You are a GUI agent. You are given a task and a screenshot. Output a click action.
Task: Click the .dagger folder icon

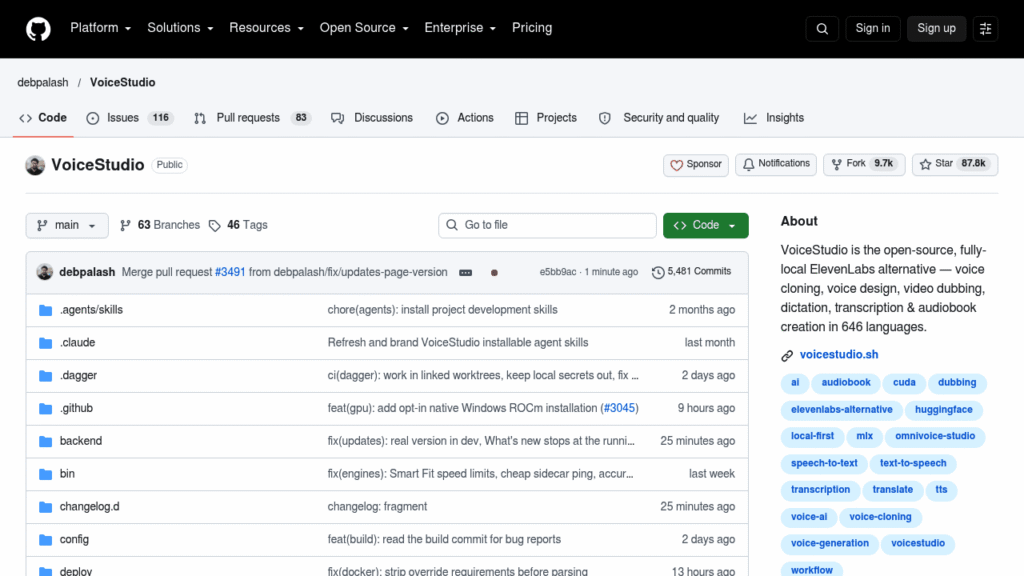tap(45, 376)
